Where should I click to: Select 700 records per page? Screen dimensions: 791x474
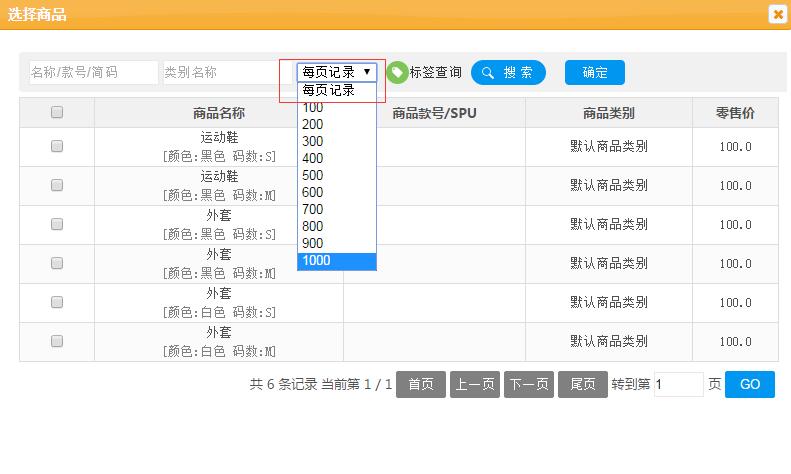click(x=337, y=210)
